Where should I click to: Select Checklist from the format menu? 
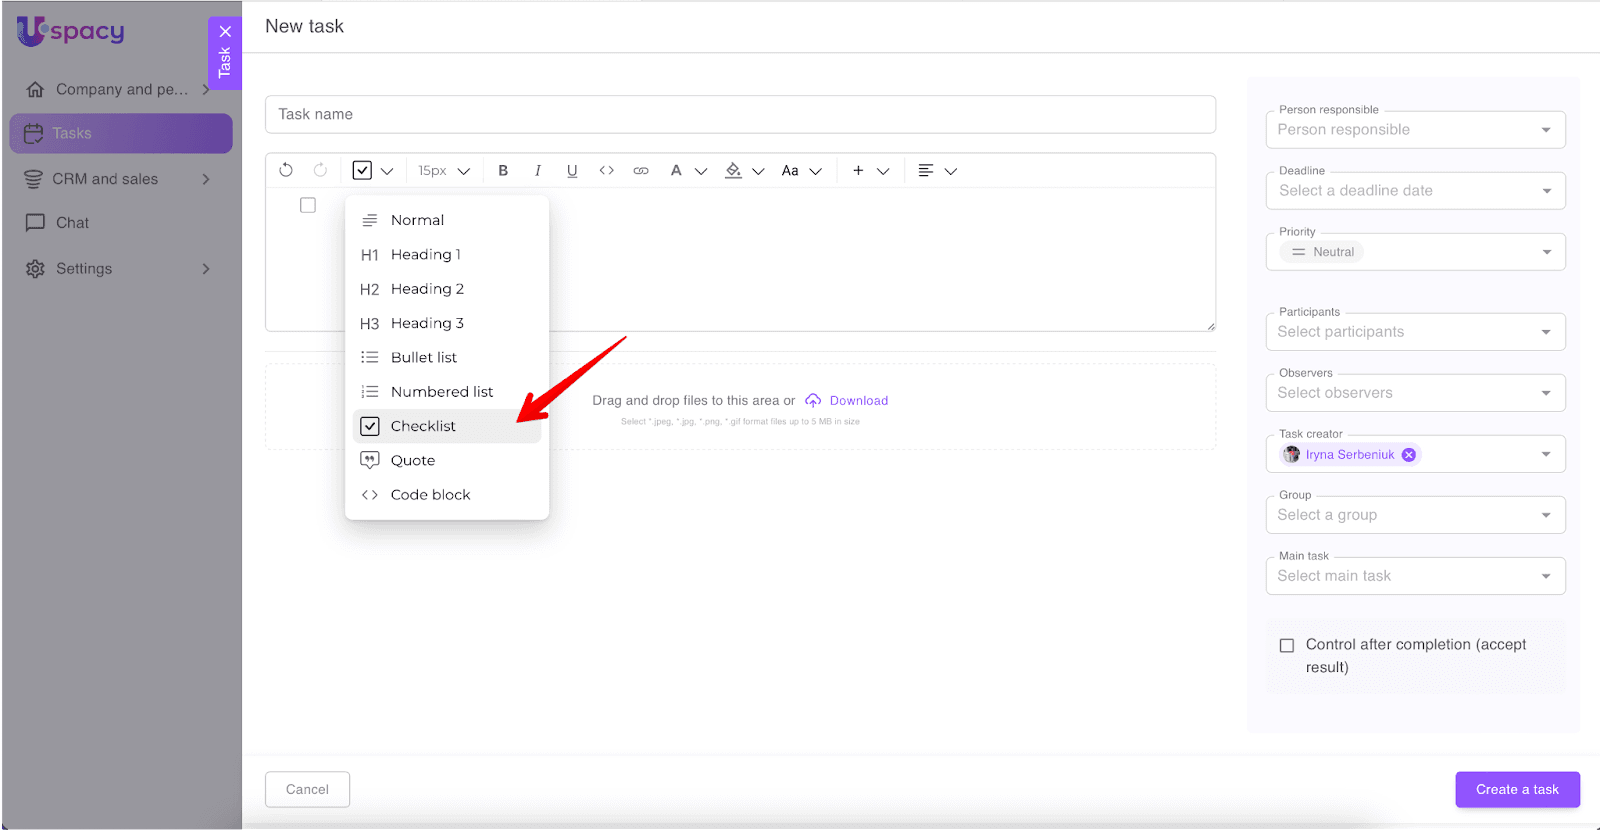pos(423,426)
